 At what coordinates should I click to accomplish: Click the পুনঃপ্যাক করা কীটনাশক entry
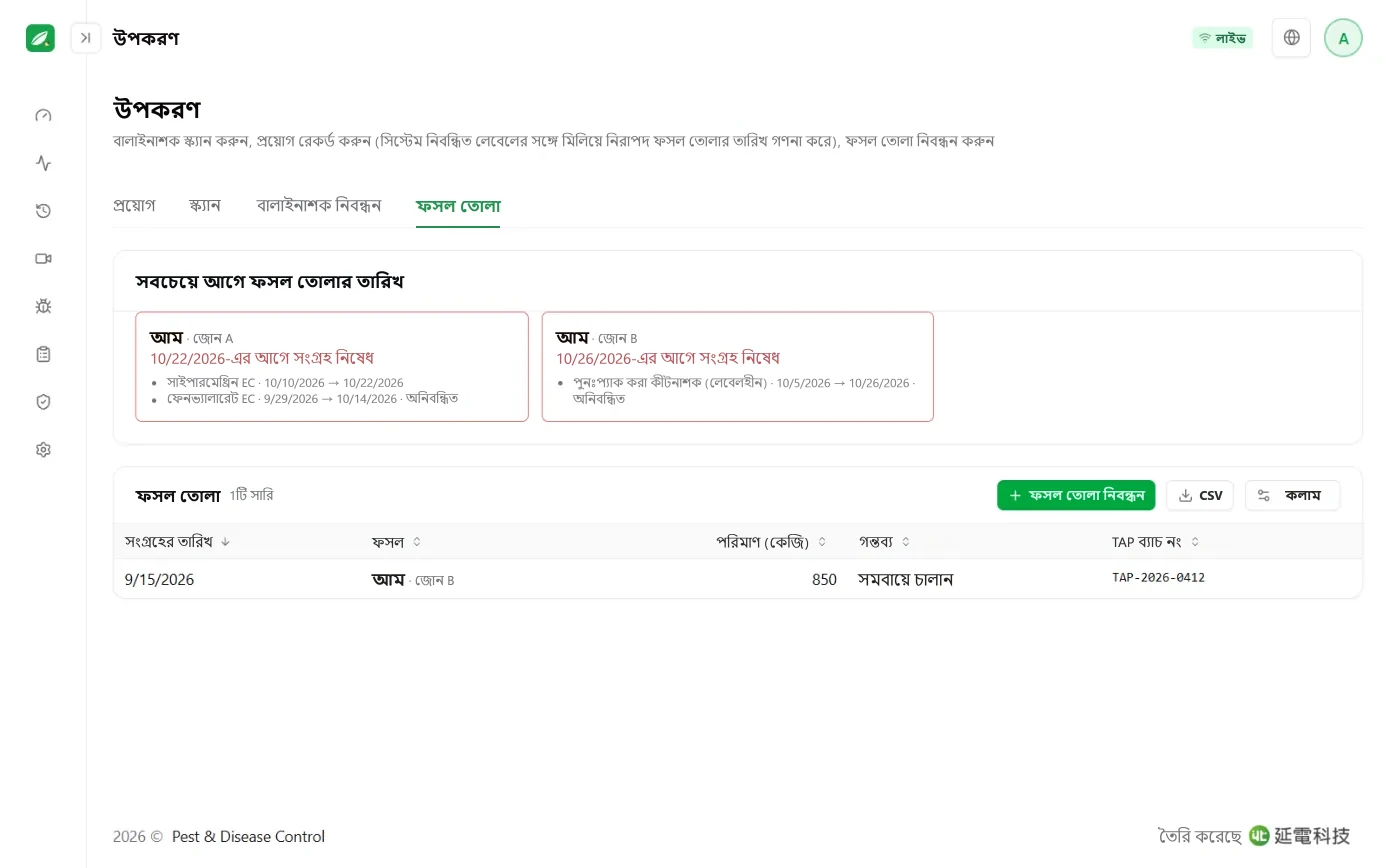coord(744,390)
